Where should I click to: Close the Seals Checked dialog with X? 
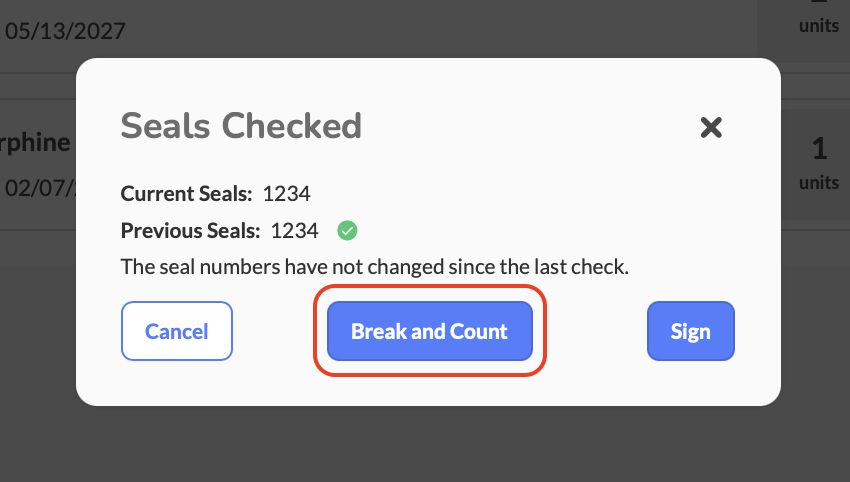711,127
